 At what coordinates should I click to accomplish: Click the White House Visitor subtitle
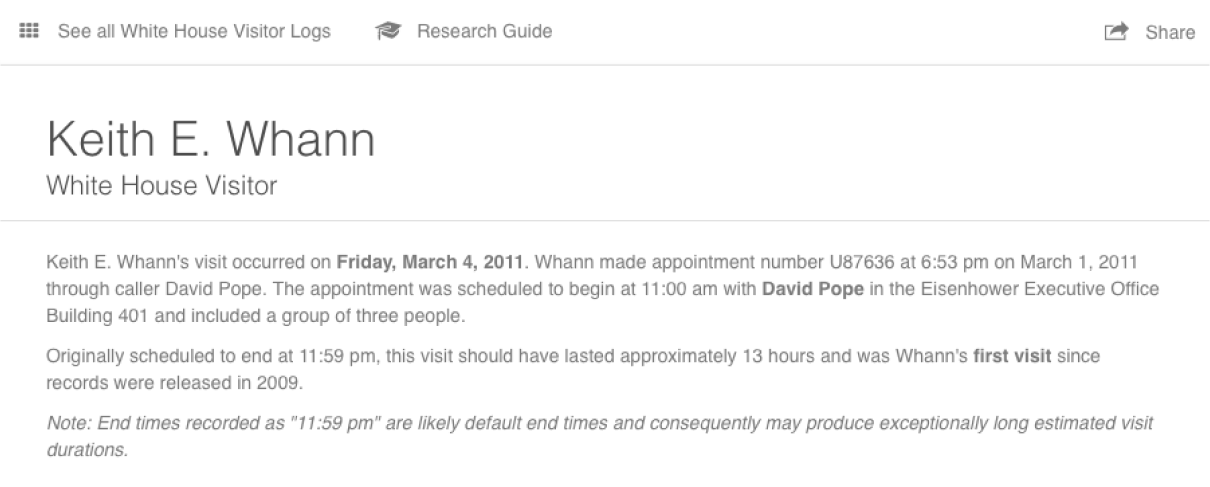tap(162, 186)
